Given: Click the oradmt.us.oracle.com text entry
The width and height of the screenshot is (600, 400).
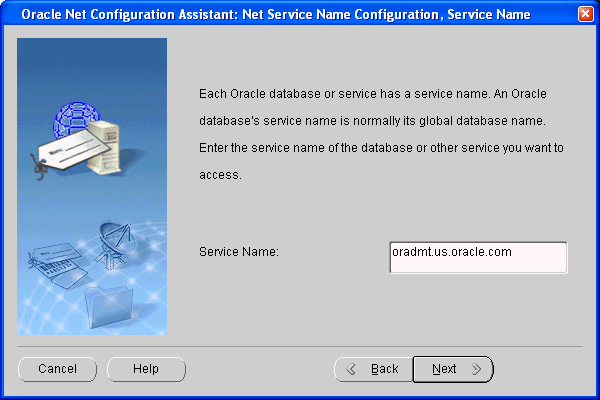Looking at the screenshot, I should (452, 252).
